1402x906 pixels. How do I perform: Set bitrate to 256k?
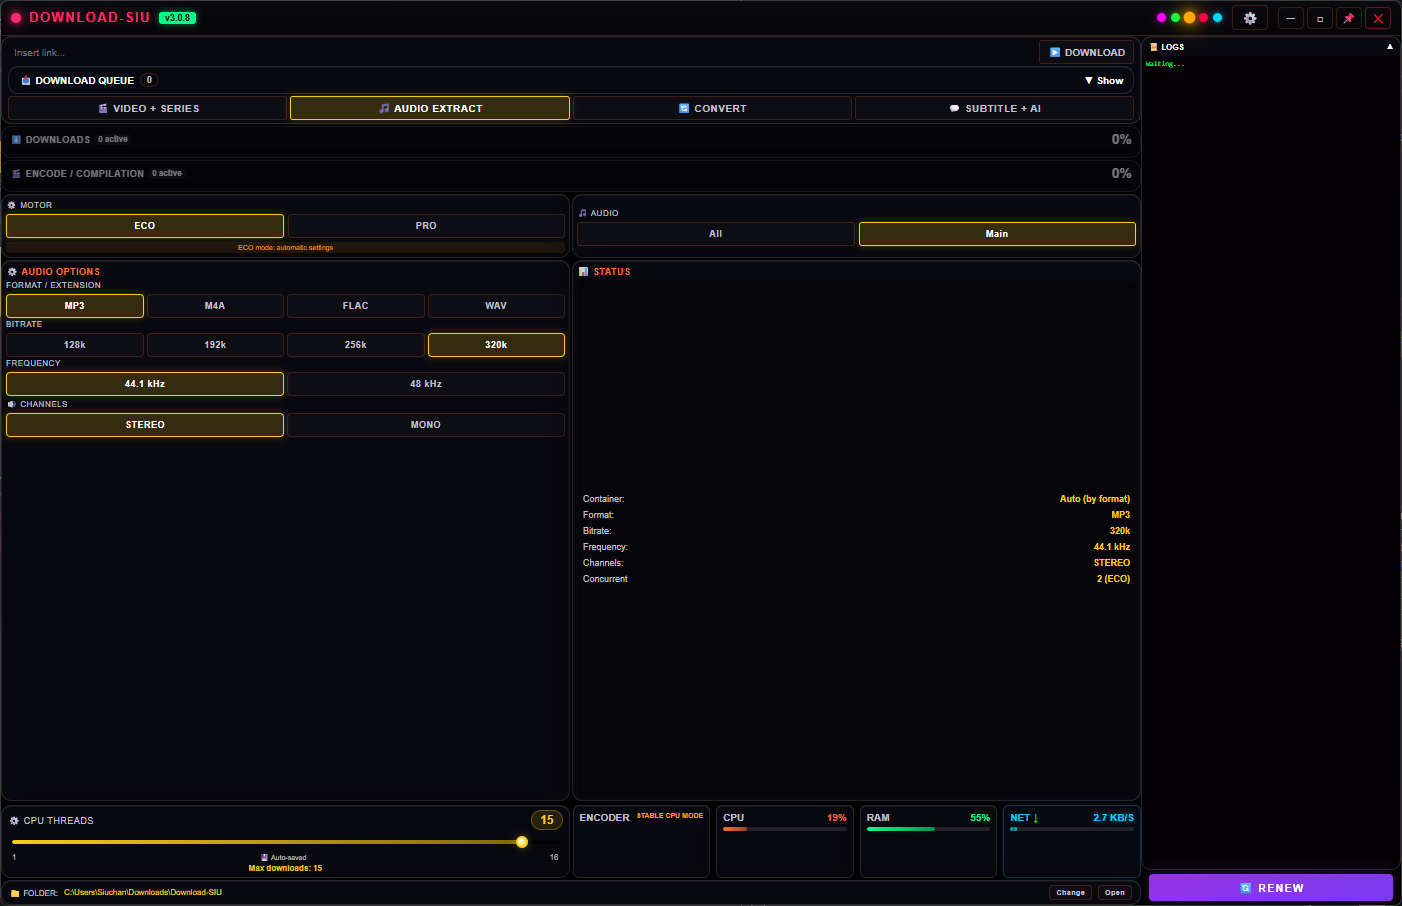(356, 345)
